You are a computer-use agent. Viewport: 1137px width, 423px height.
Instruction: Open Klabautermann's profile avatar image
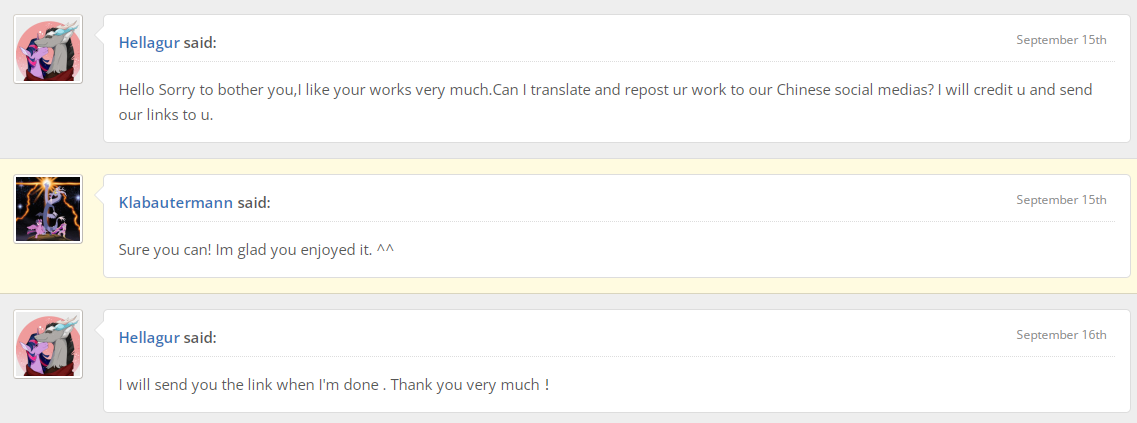(x=48, y=209)
